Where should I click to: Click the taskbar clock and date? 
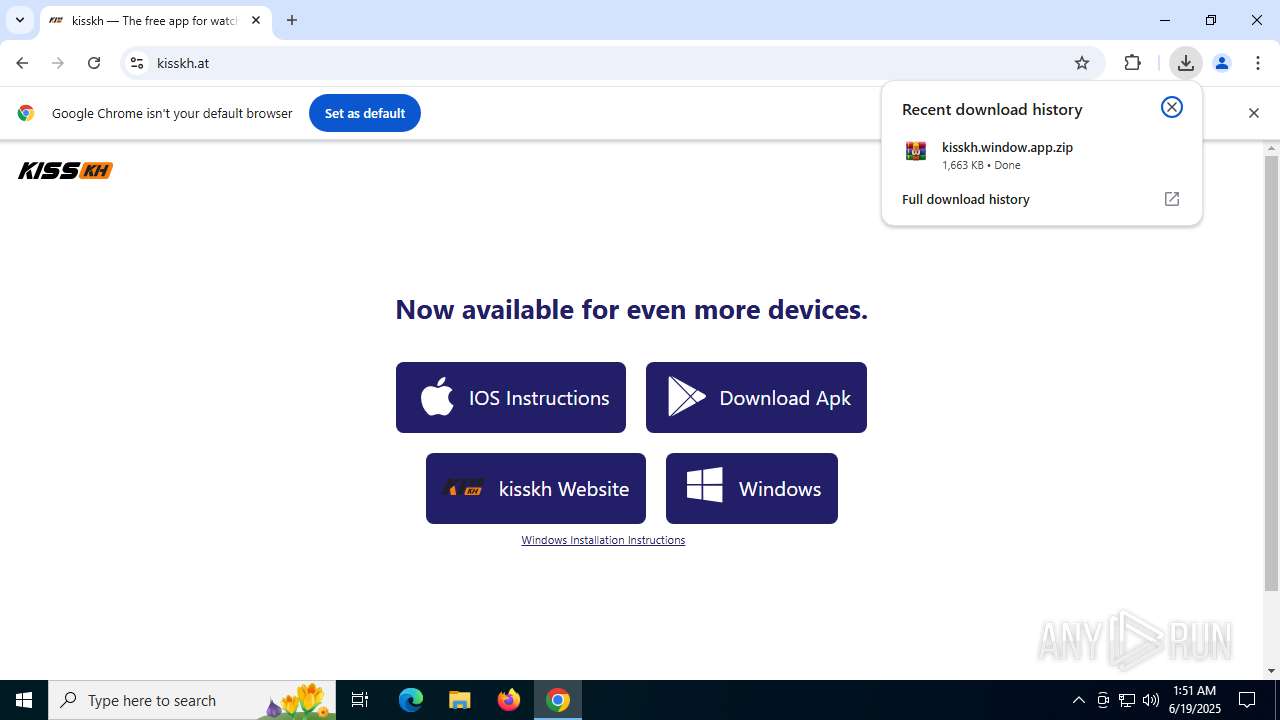pyautogui.click(x=1194, y=700)
